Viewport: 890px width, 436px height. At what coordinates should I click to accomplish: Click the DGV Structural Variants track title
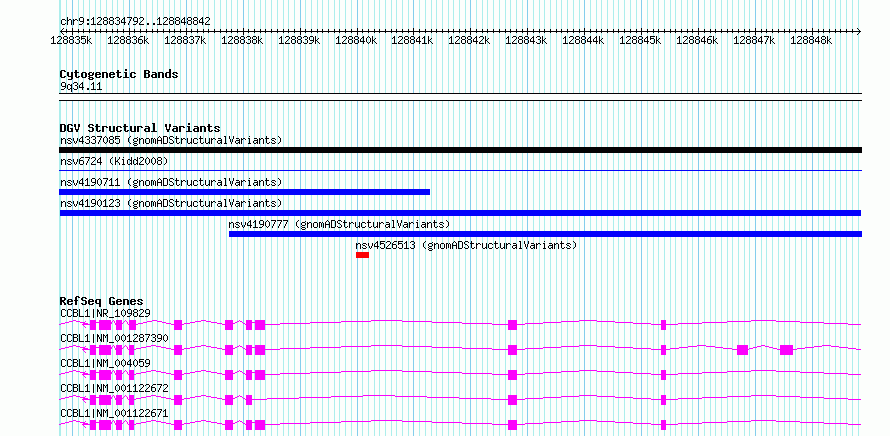point(140,128)
